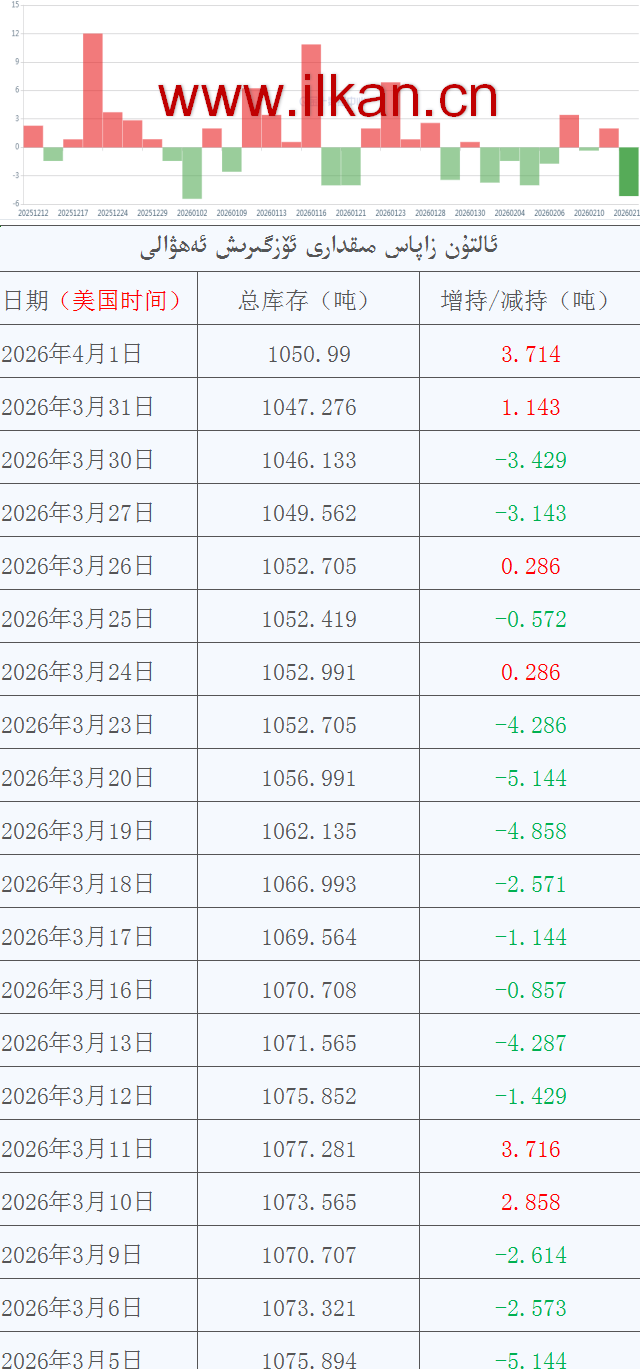Click the 总库存（吨） column header

coord(309,300)
